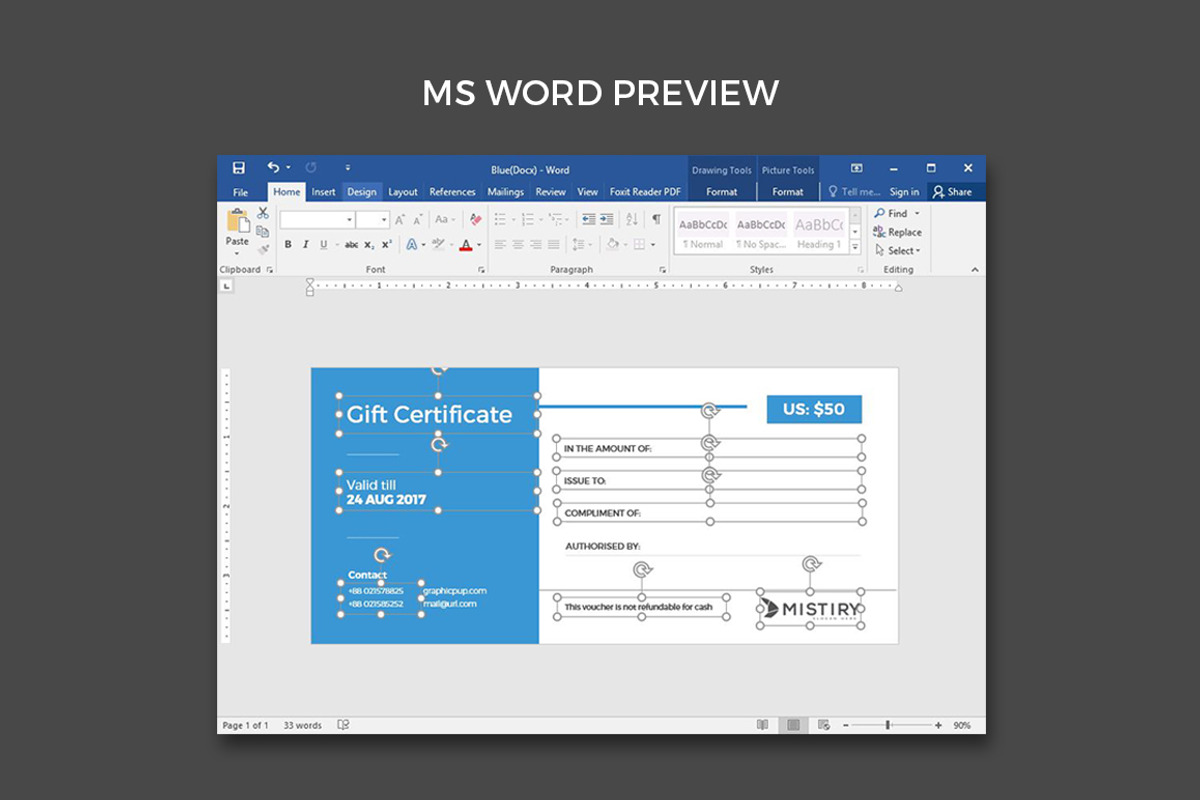The height and width of the screenshot is (800, 1200).
Task: Open the Change Case dropdown
Action: 443,219
